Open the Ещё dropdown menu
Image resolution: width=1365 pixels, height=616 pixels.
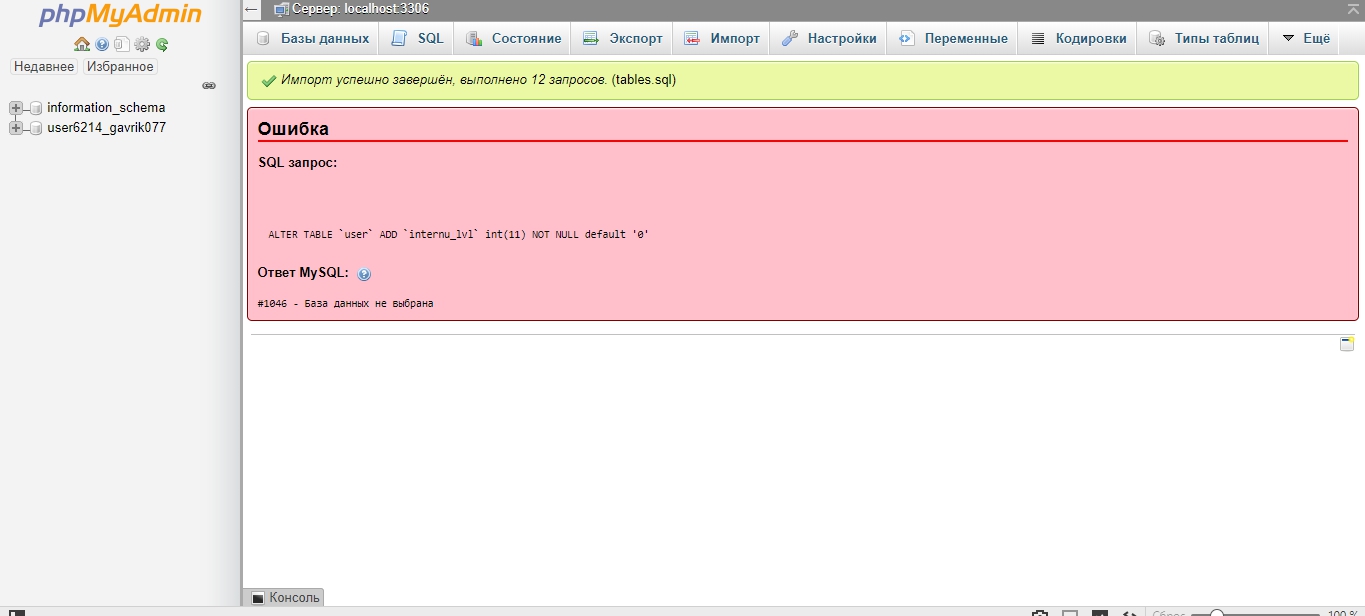pos(1306,39)
